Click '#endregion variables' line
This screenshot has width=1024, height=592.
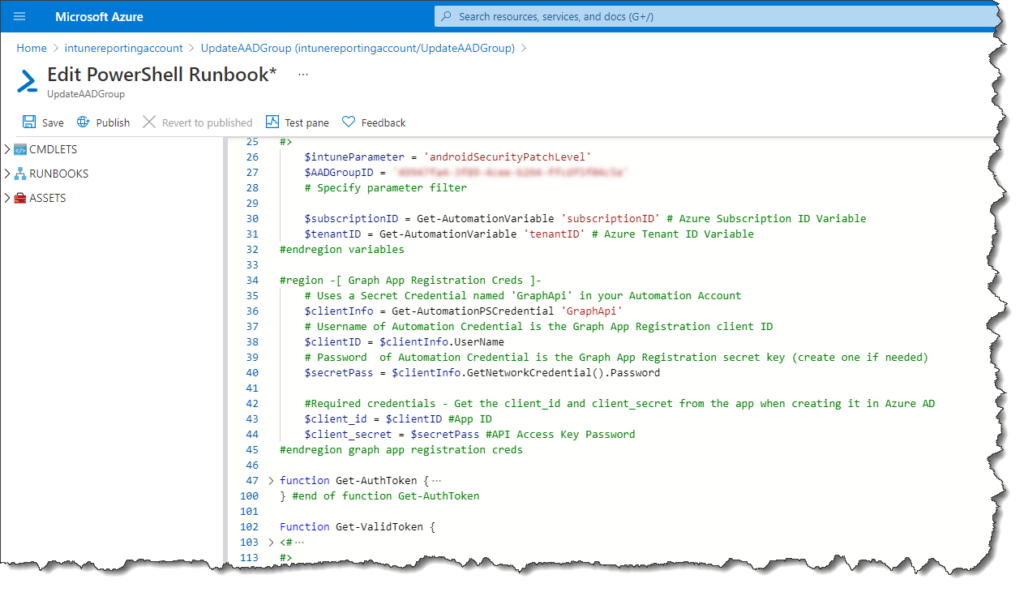point(342,250)
